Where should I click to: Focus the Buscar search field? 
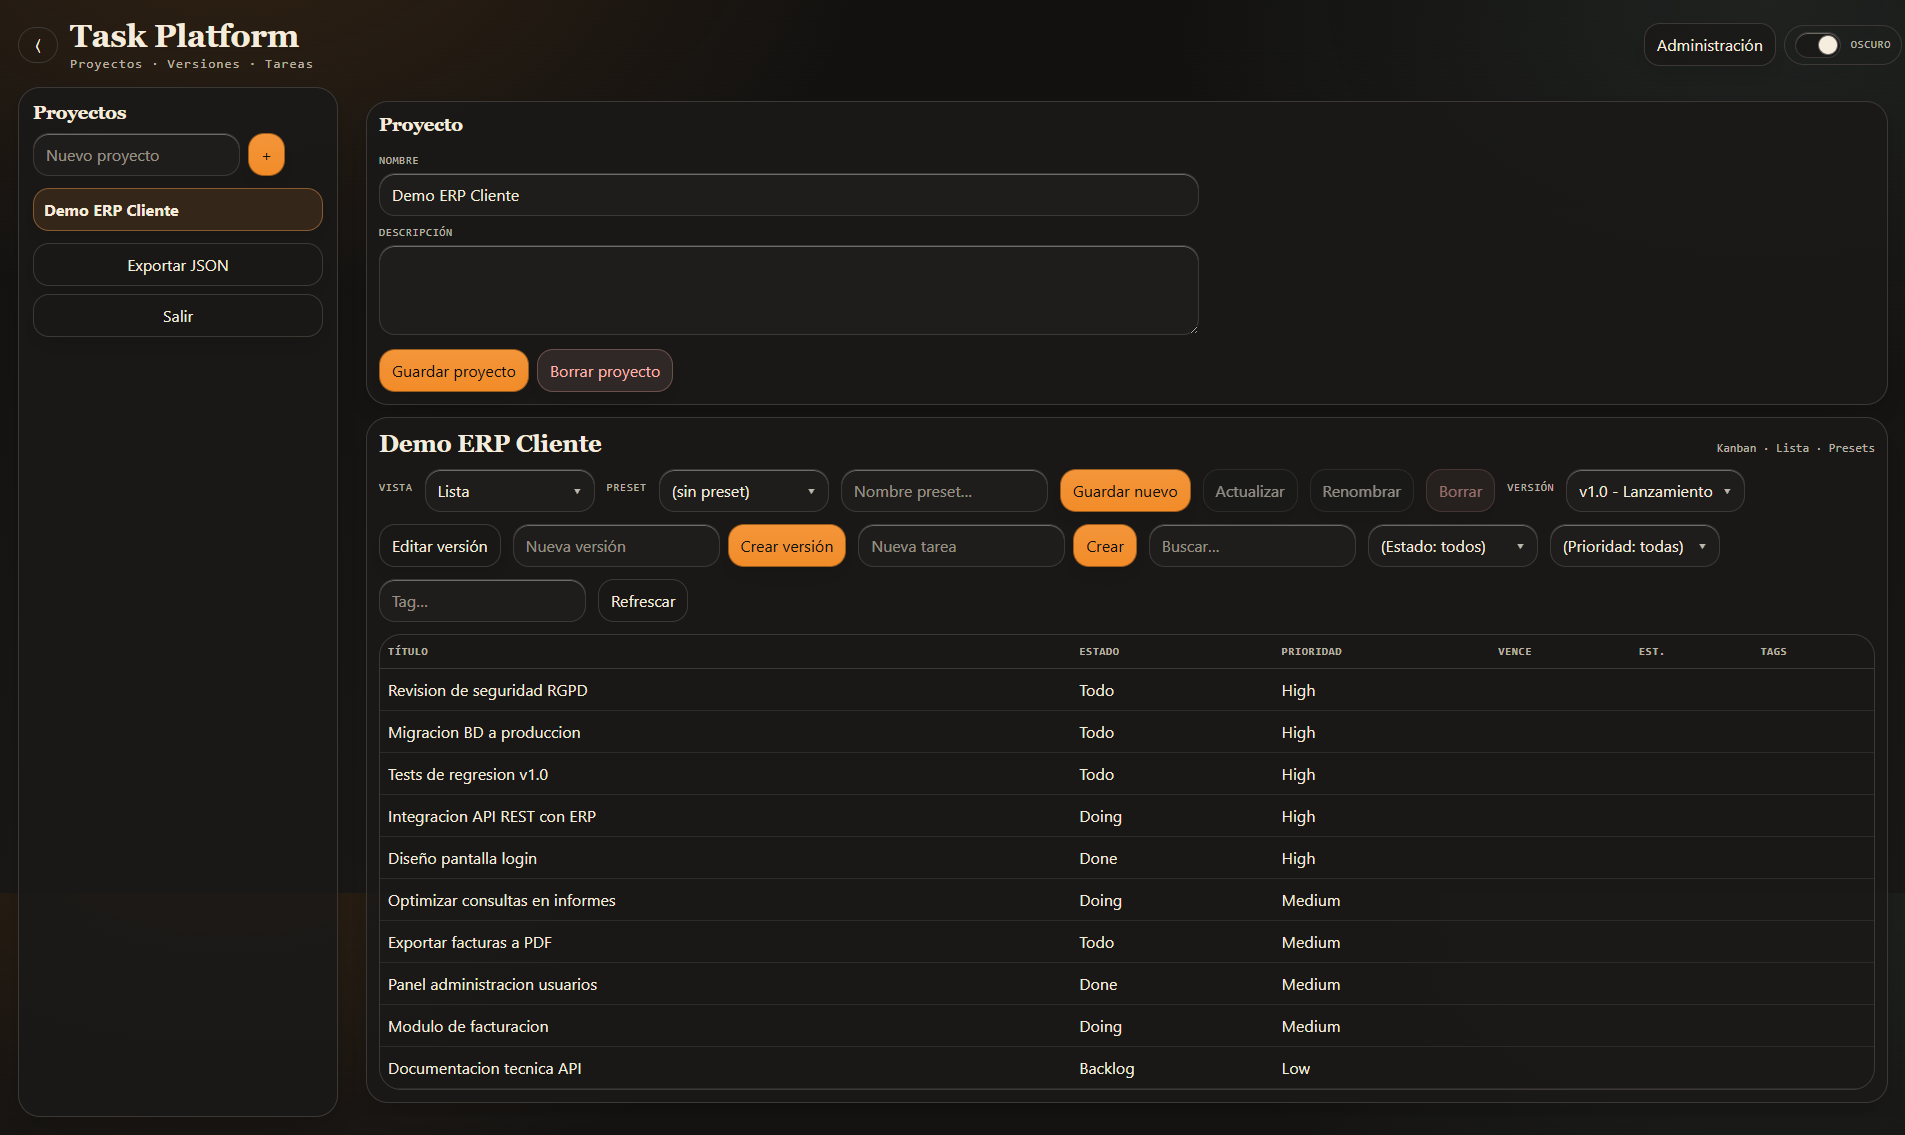(x=1251, y=546)
